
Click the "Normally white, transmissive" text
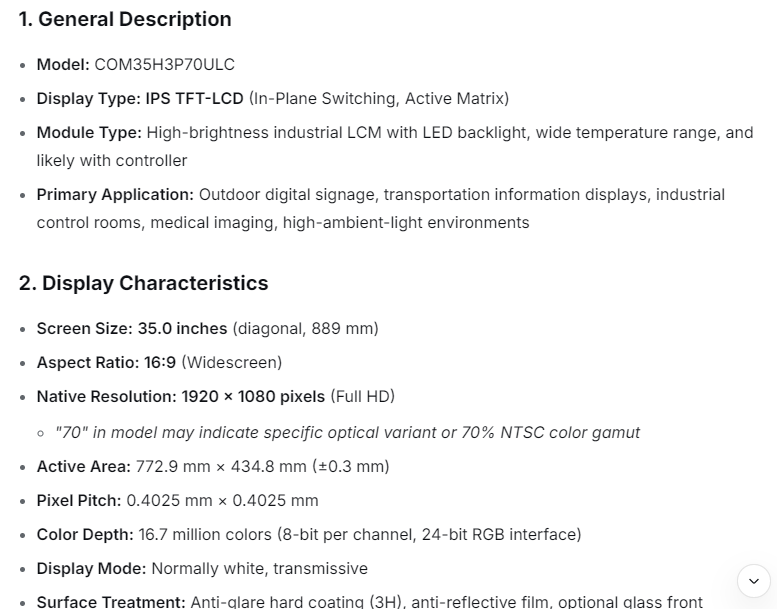pos(259,568)
